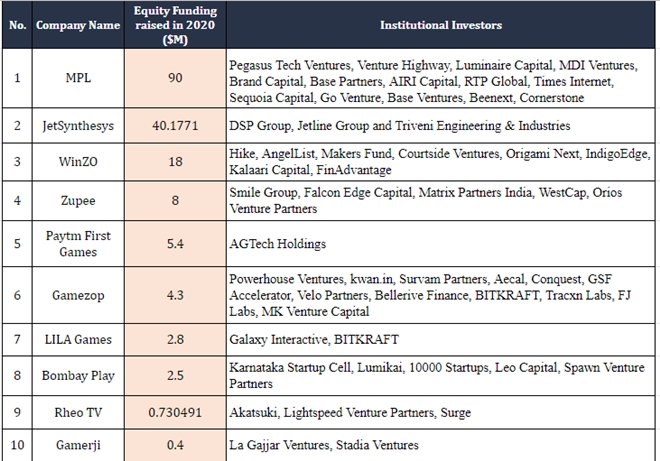The width and height of the screenshot is (660, 461).
Task: Click Gamezop's 4.3 funding value
Action: pos(174,296)
